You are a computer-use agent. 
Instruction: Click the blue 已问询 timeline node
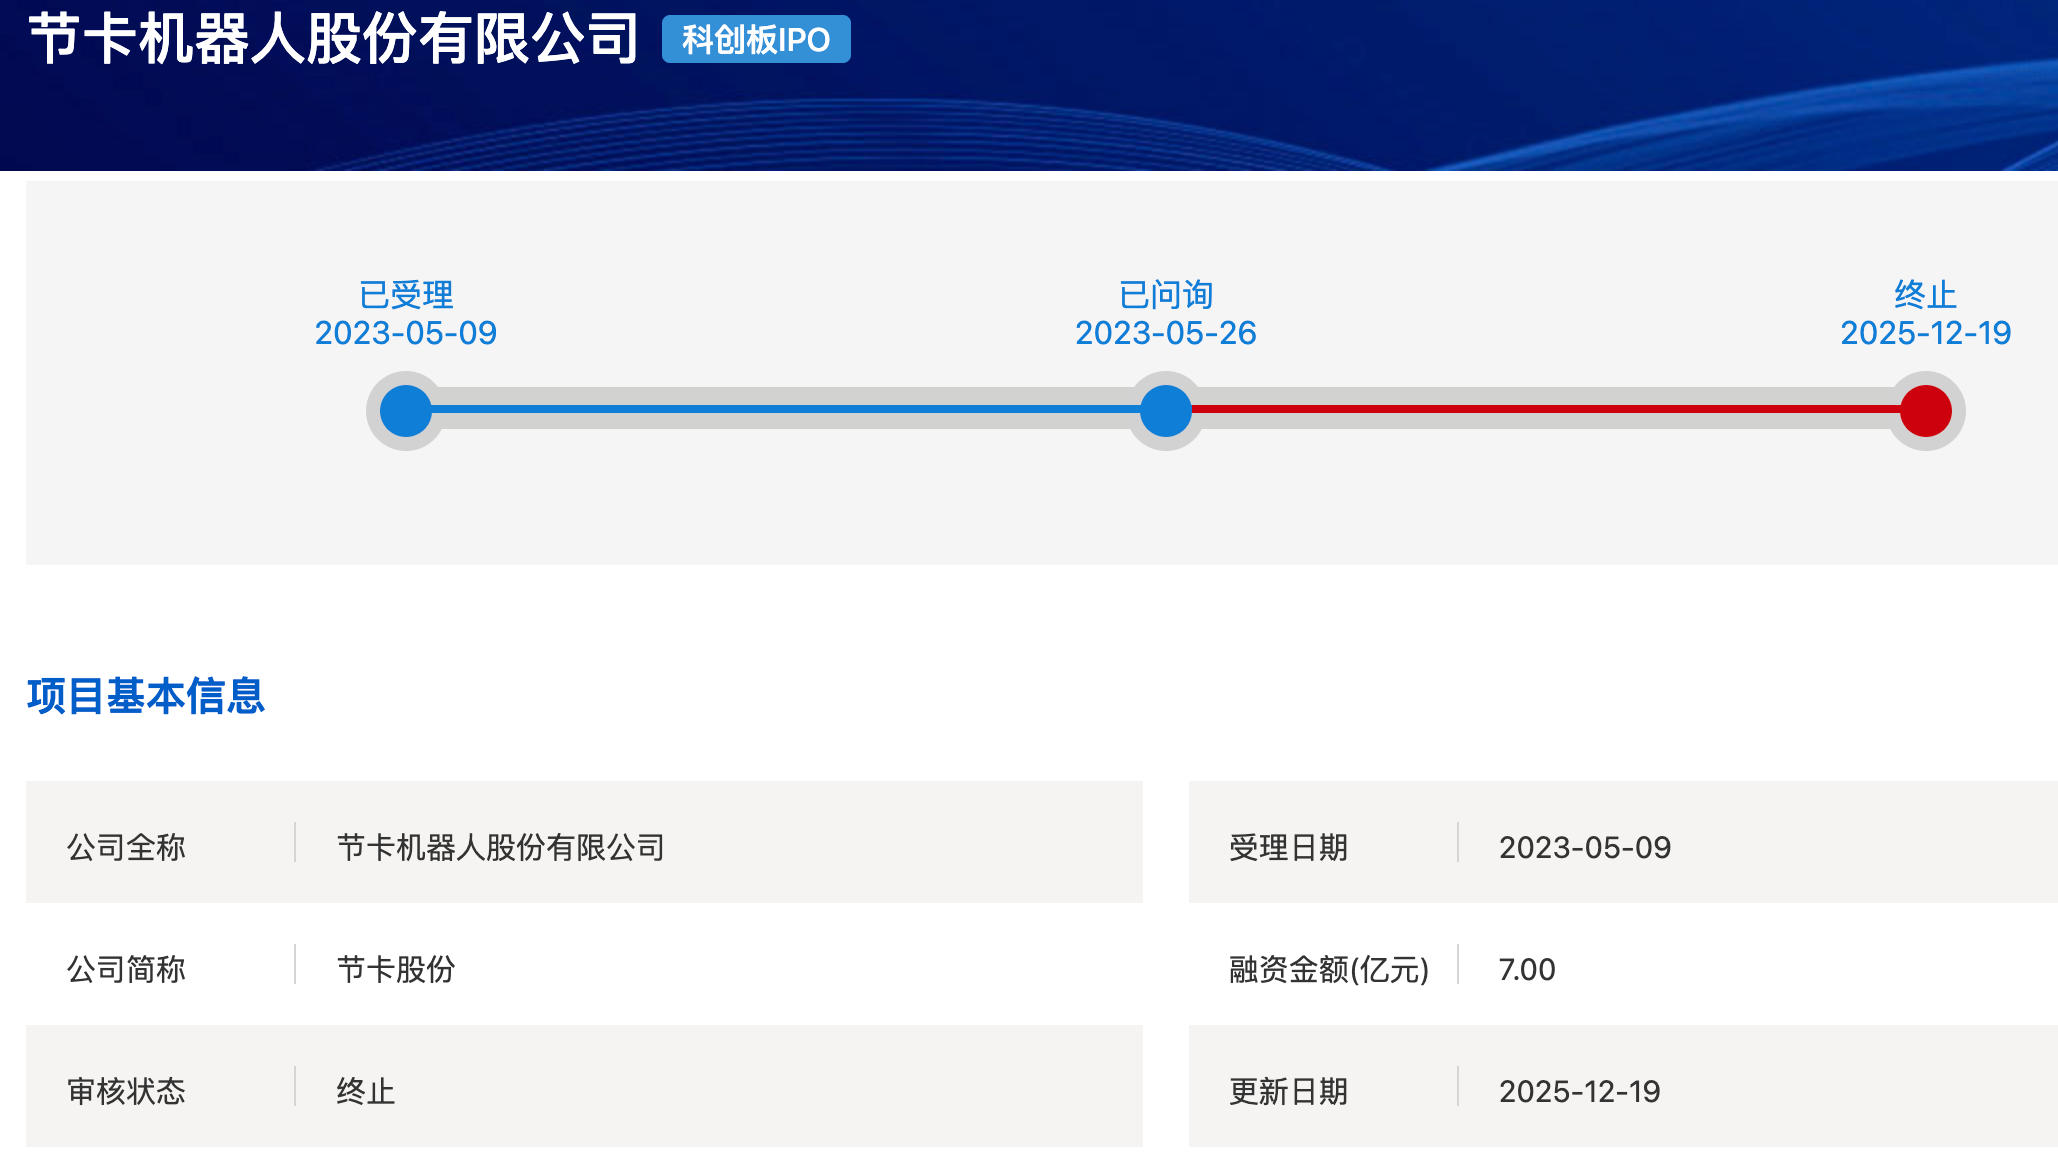click(x=1165, y=411)
